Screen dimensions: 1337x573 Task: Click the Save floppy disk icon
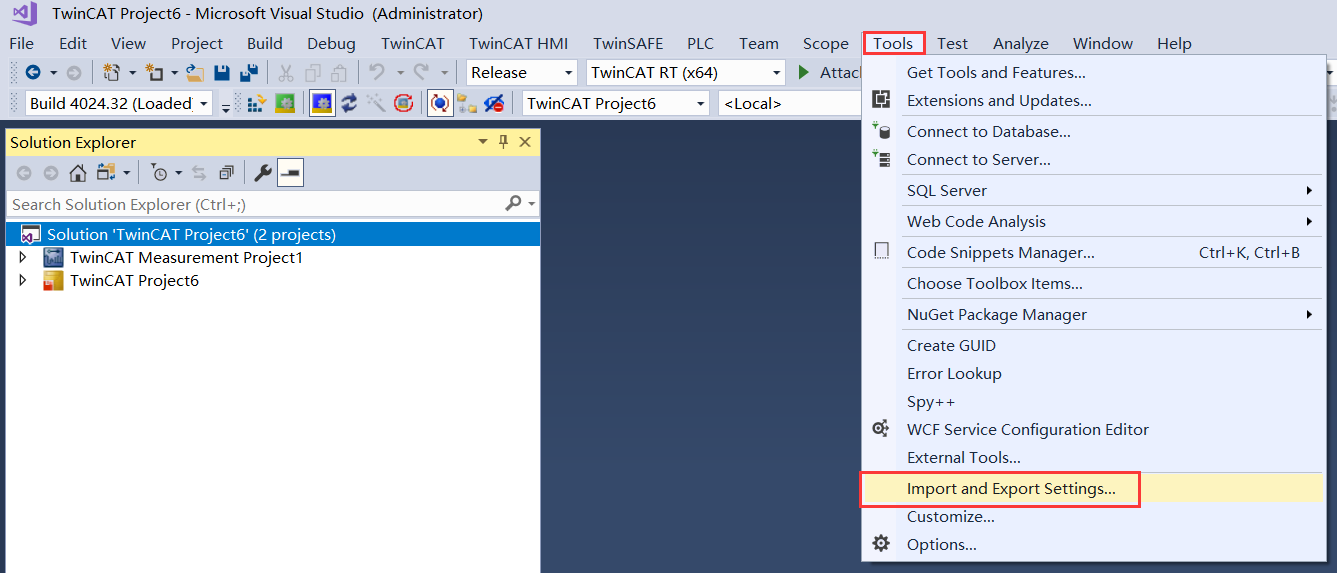222,72
